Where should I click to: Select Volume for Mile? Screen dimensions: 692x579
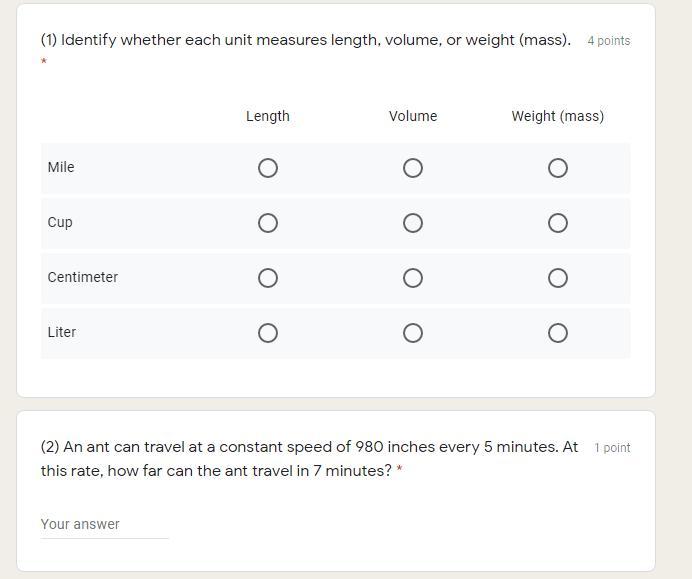point(413,168)
